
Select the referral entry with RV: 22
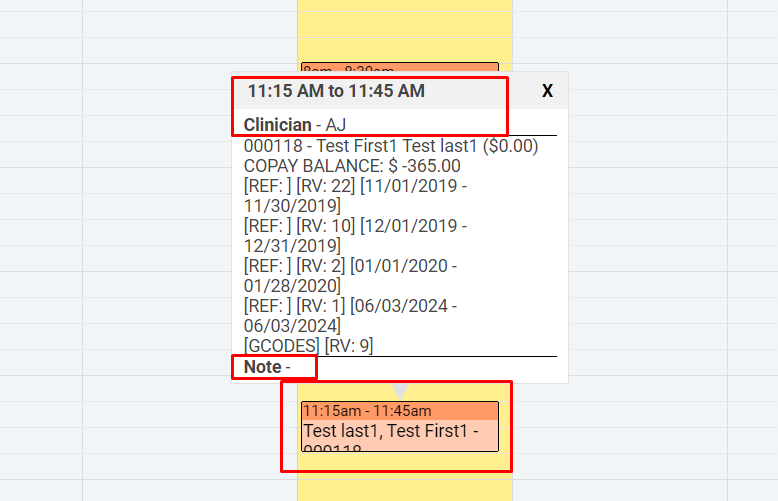(x=355, y=195)
